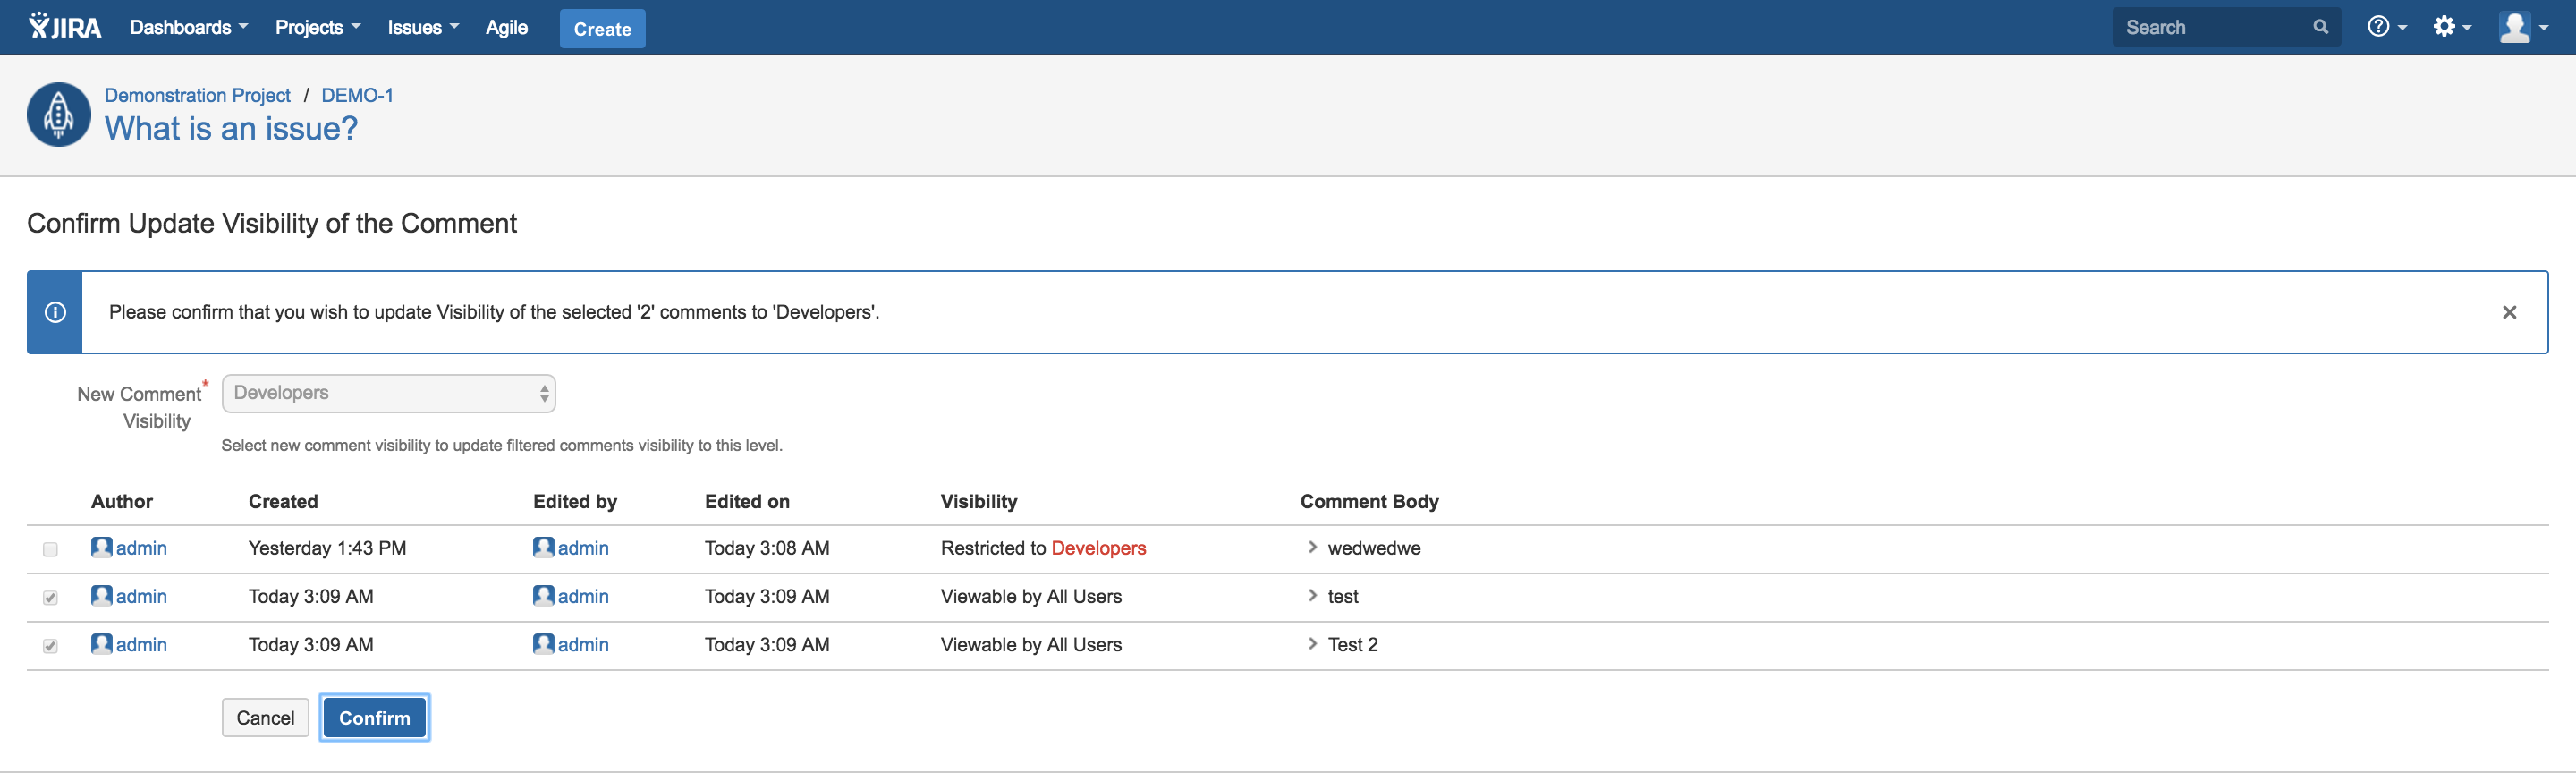
Task: Click Edited by admin link in wedwedwe row
Action: [x=583, y=548]
